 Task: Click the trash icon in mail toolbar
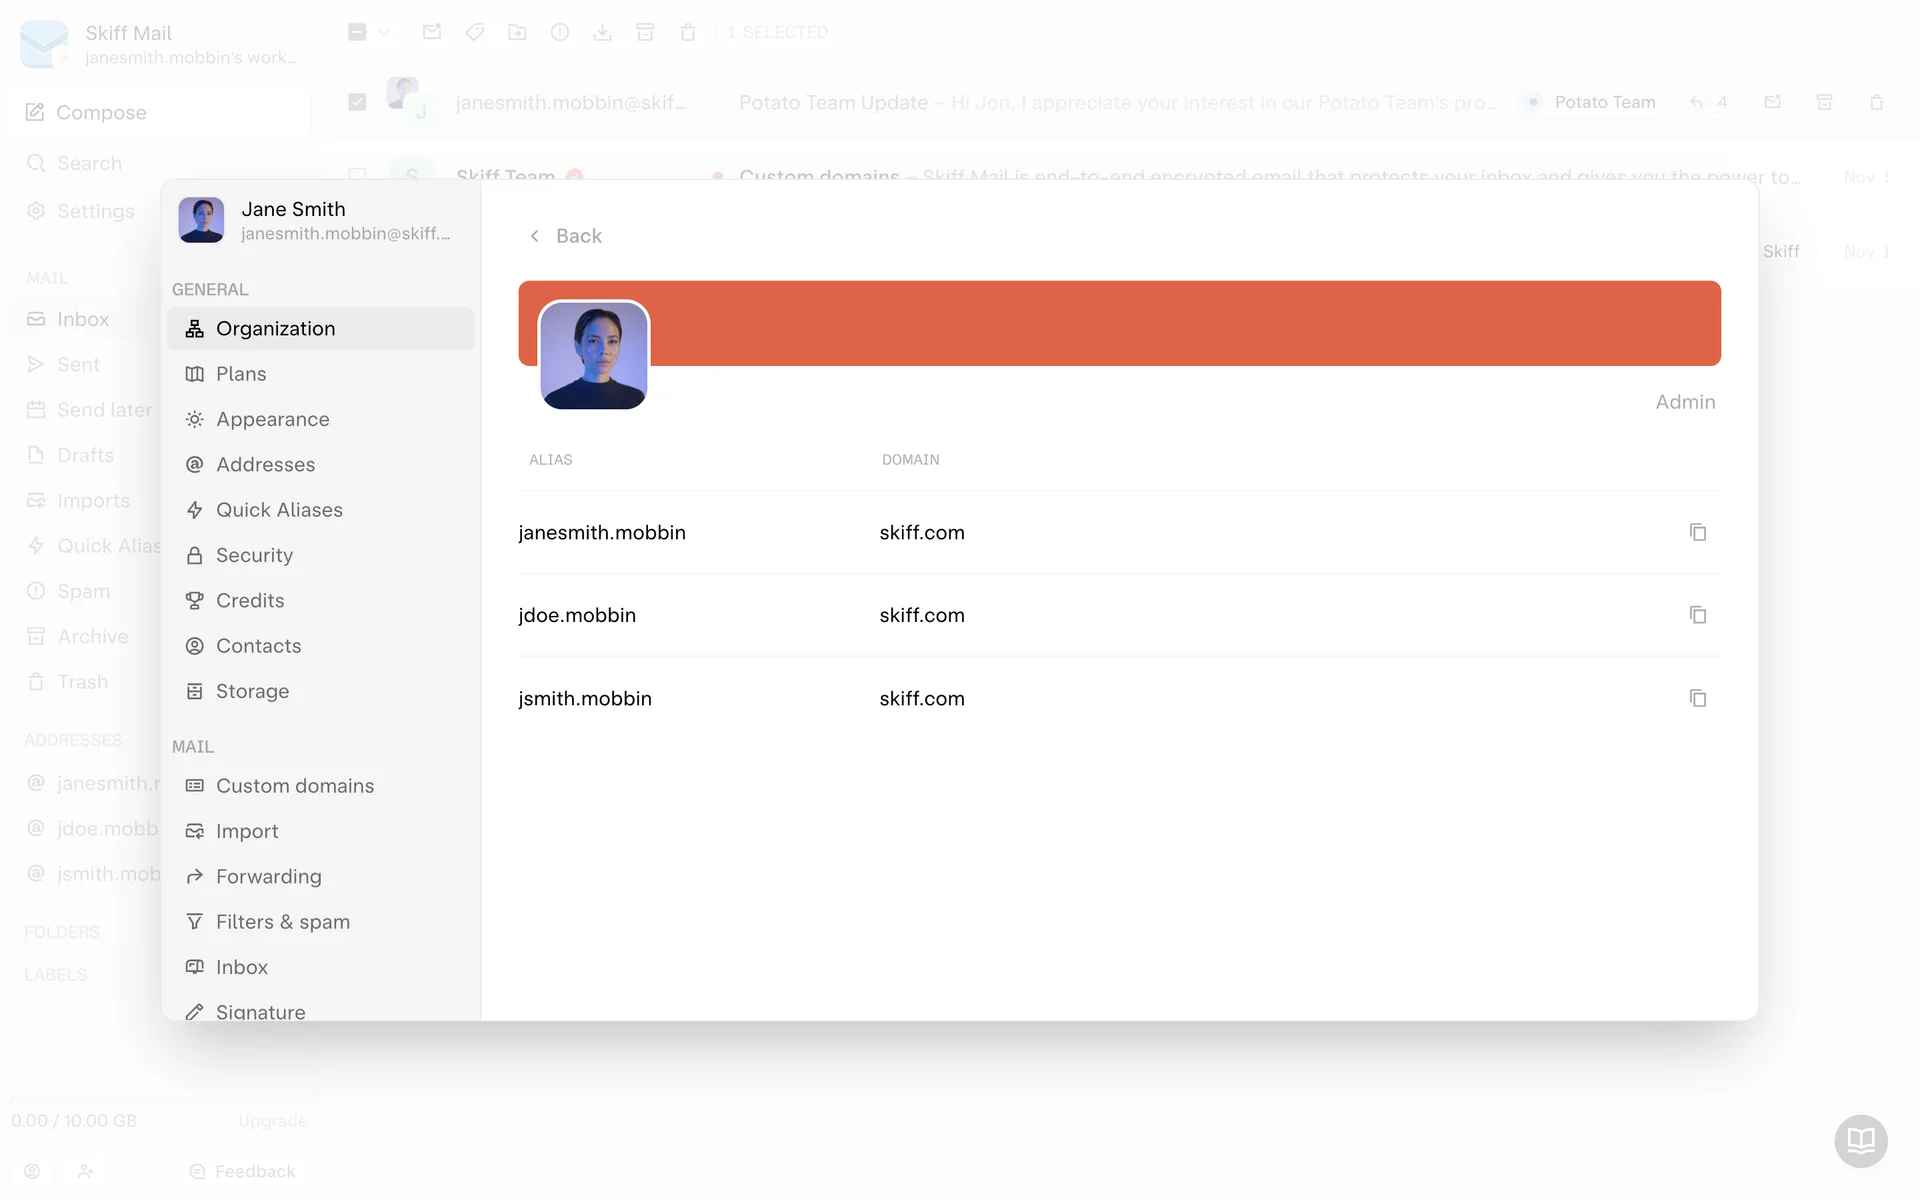(x=688, y=32)
